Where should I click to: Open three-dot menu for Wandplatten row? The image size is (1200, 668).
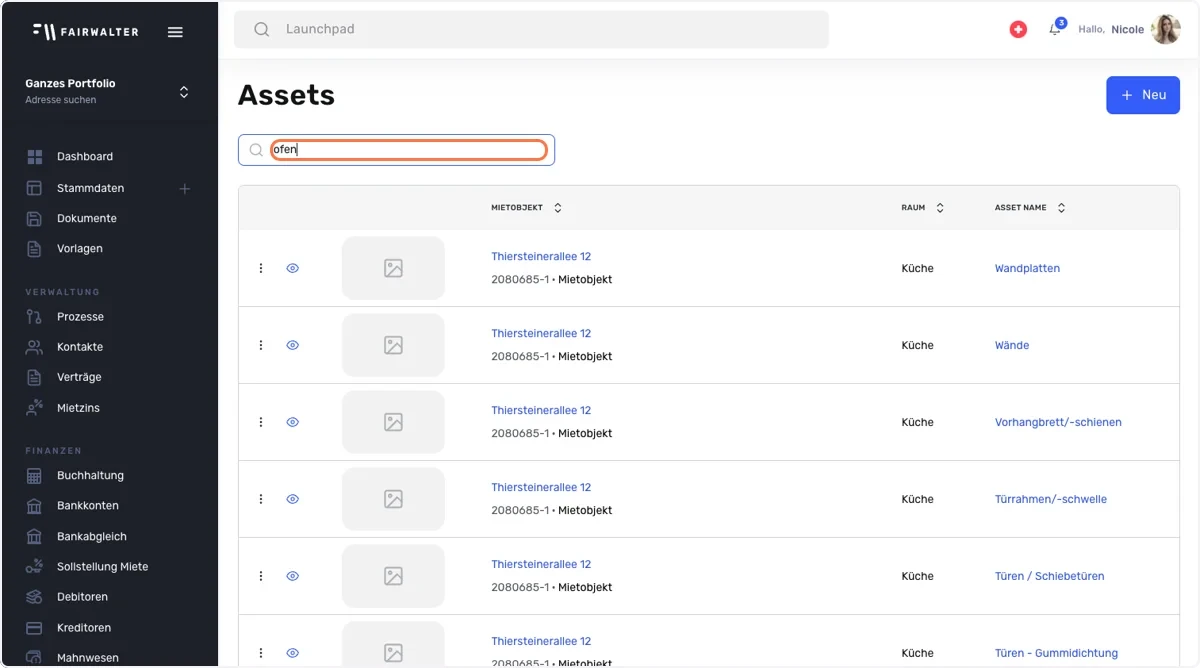click(261, 268)
